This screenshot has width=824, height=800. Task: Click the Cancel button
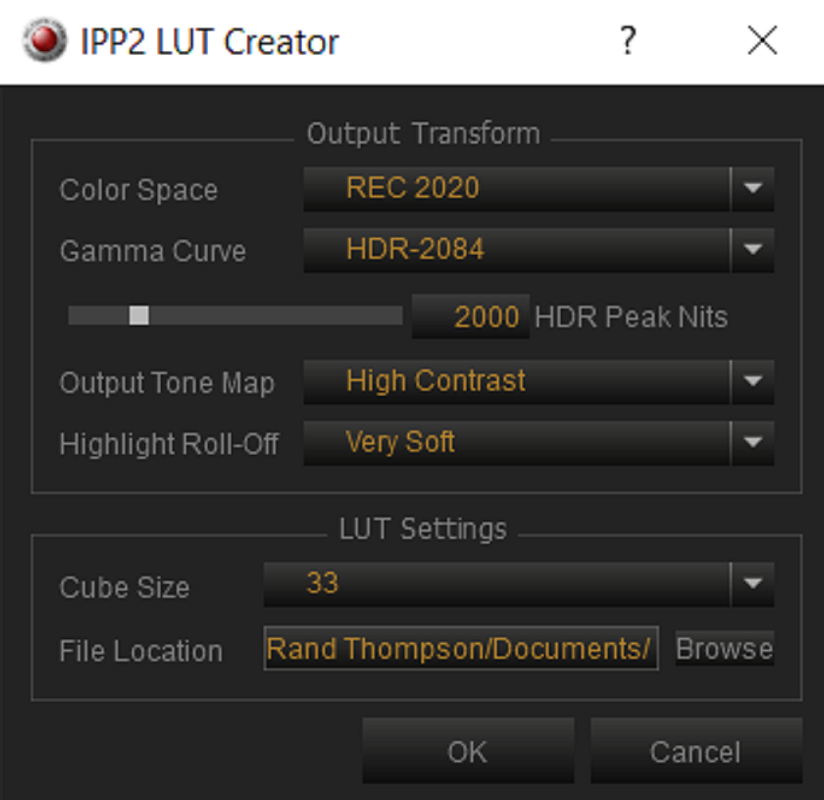coord(696,751)
